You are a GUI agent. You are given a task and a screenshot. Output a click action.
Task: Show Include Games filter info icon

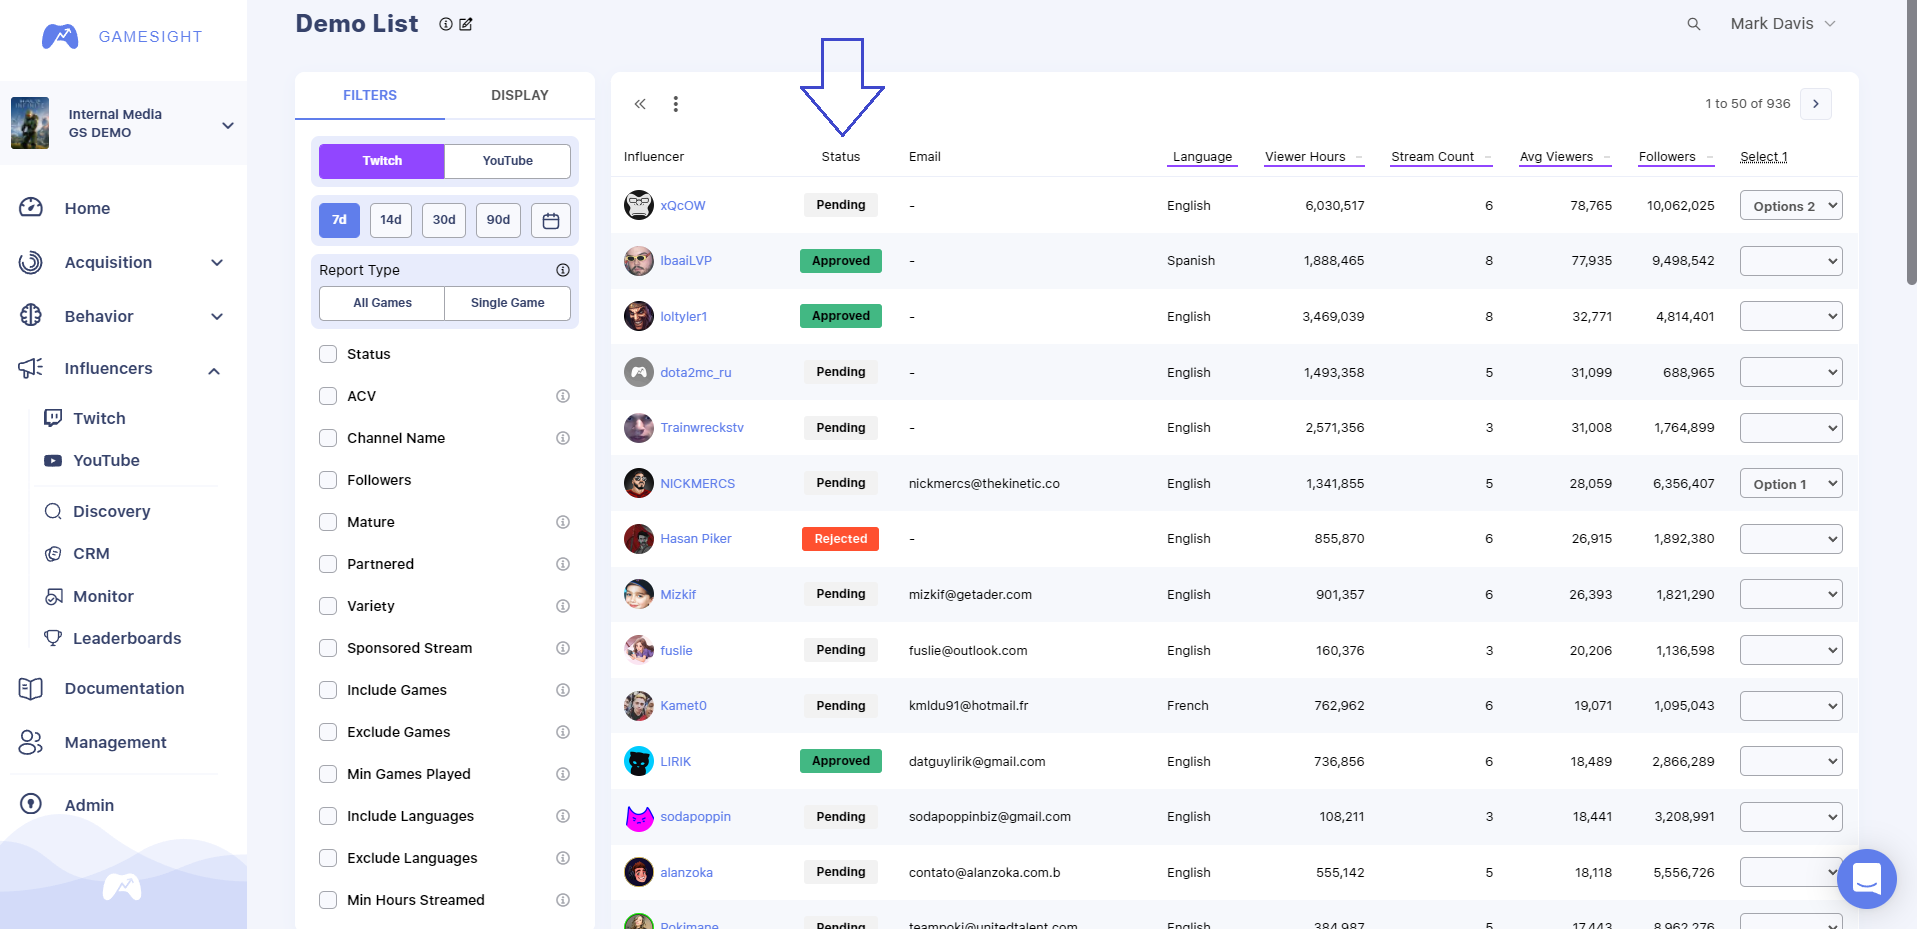point(563,690)
